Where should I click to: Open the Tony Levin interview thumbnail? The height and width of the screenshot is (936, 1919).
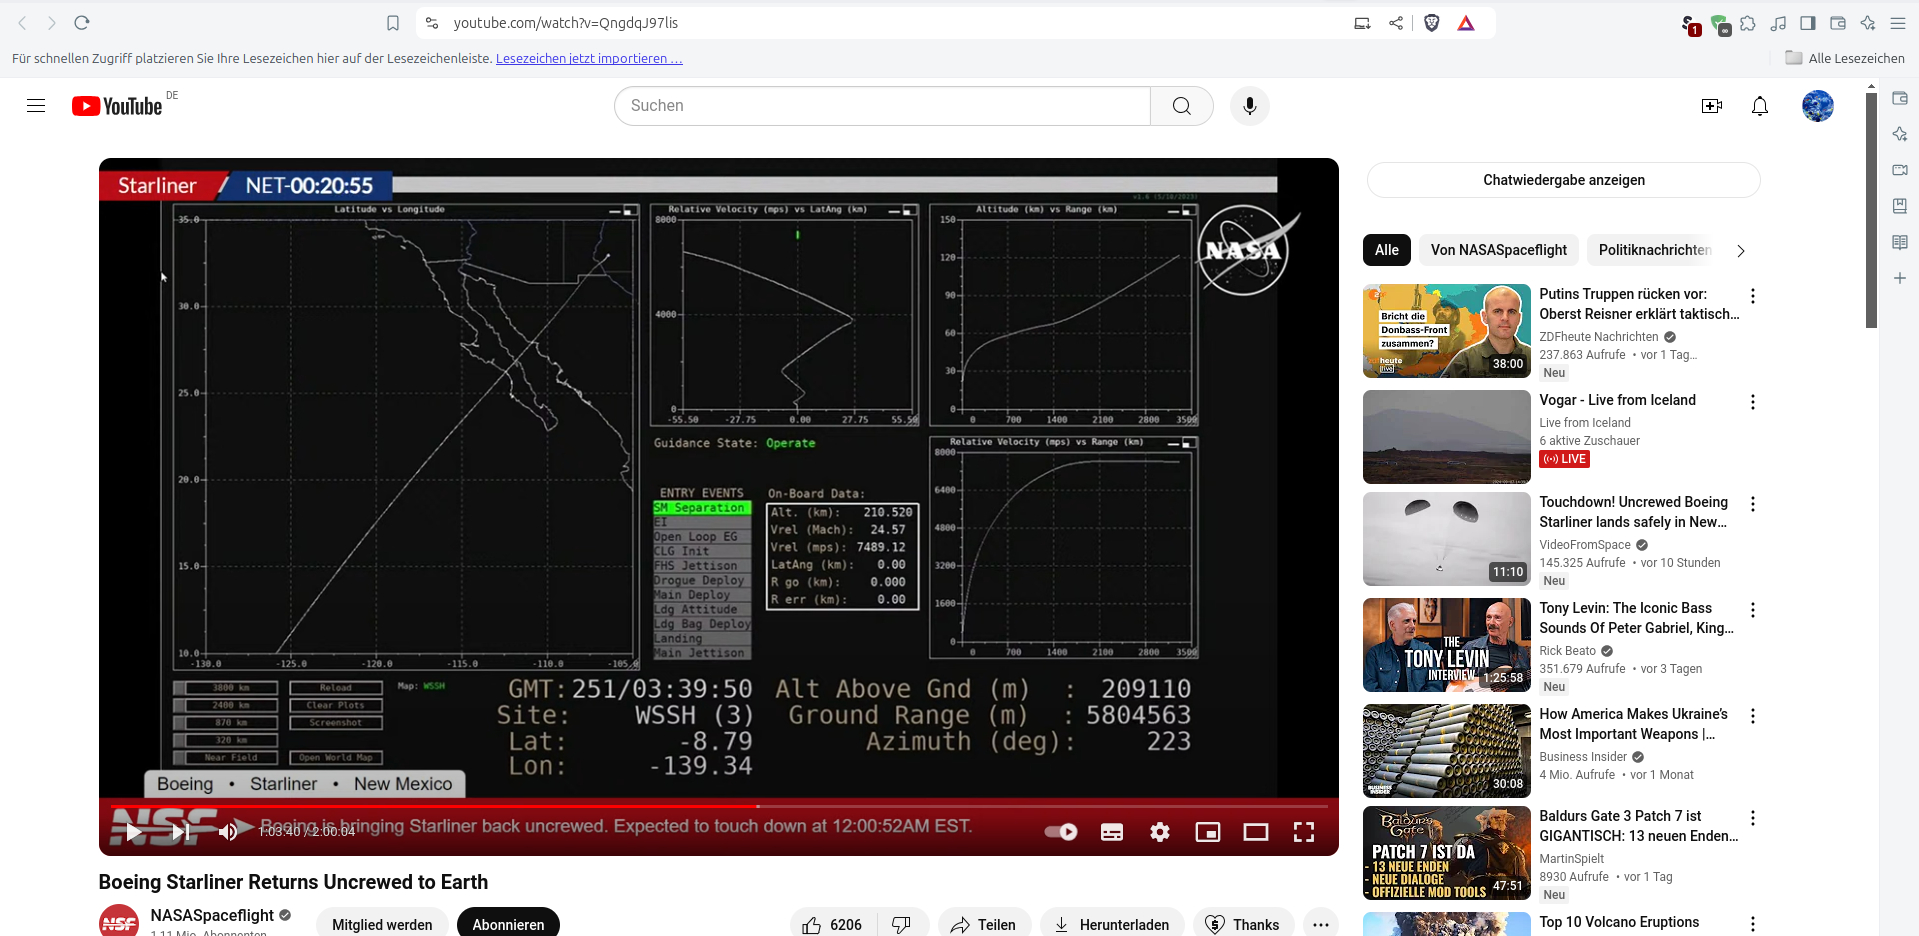(1446, 645)
